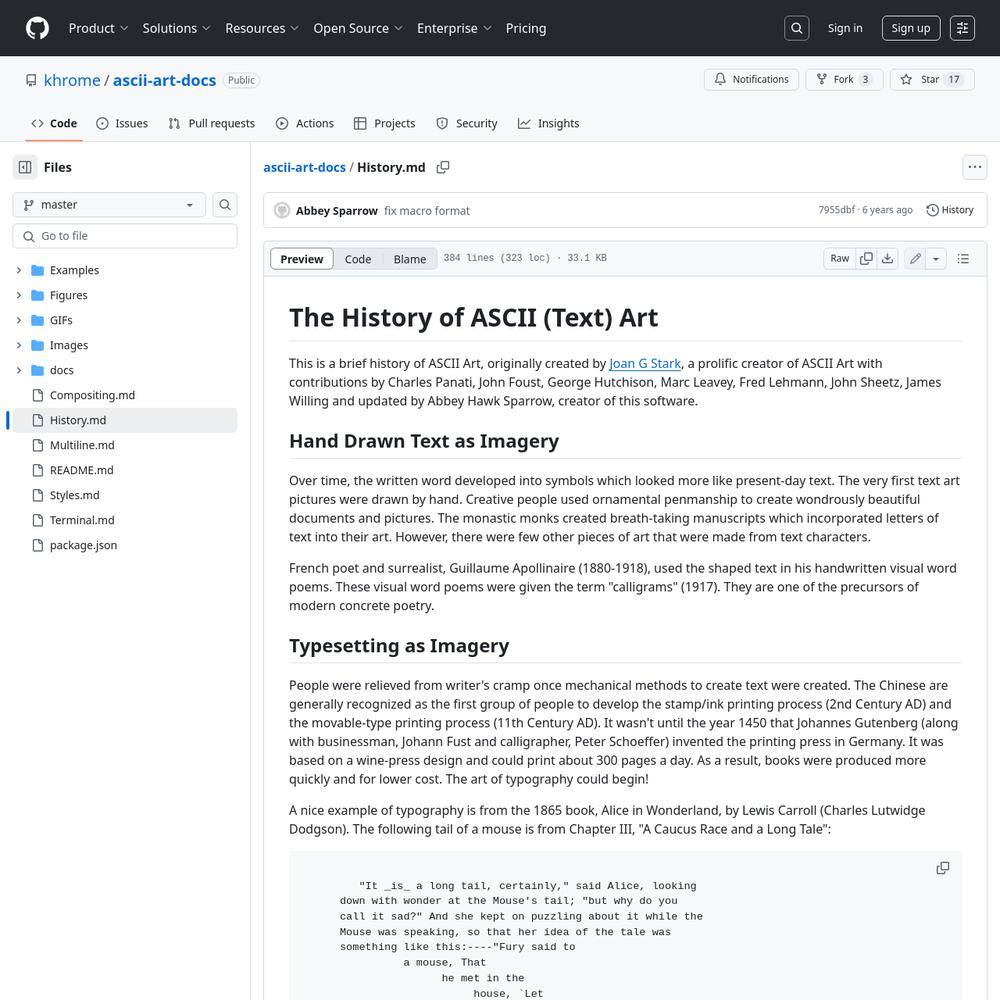Open the more file actions ellipsis
Viewport: 1000px width, 1000px height.
point(974,167)
